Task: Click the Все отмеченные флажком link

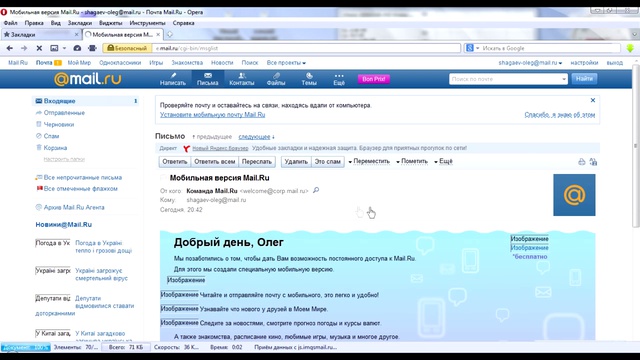Action: coord(80,189)
